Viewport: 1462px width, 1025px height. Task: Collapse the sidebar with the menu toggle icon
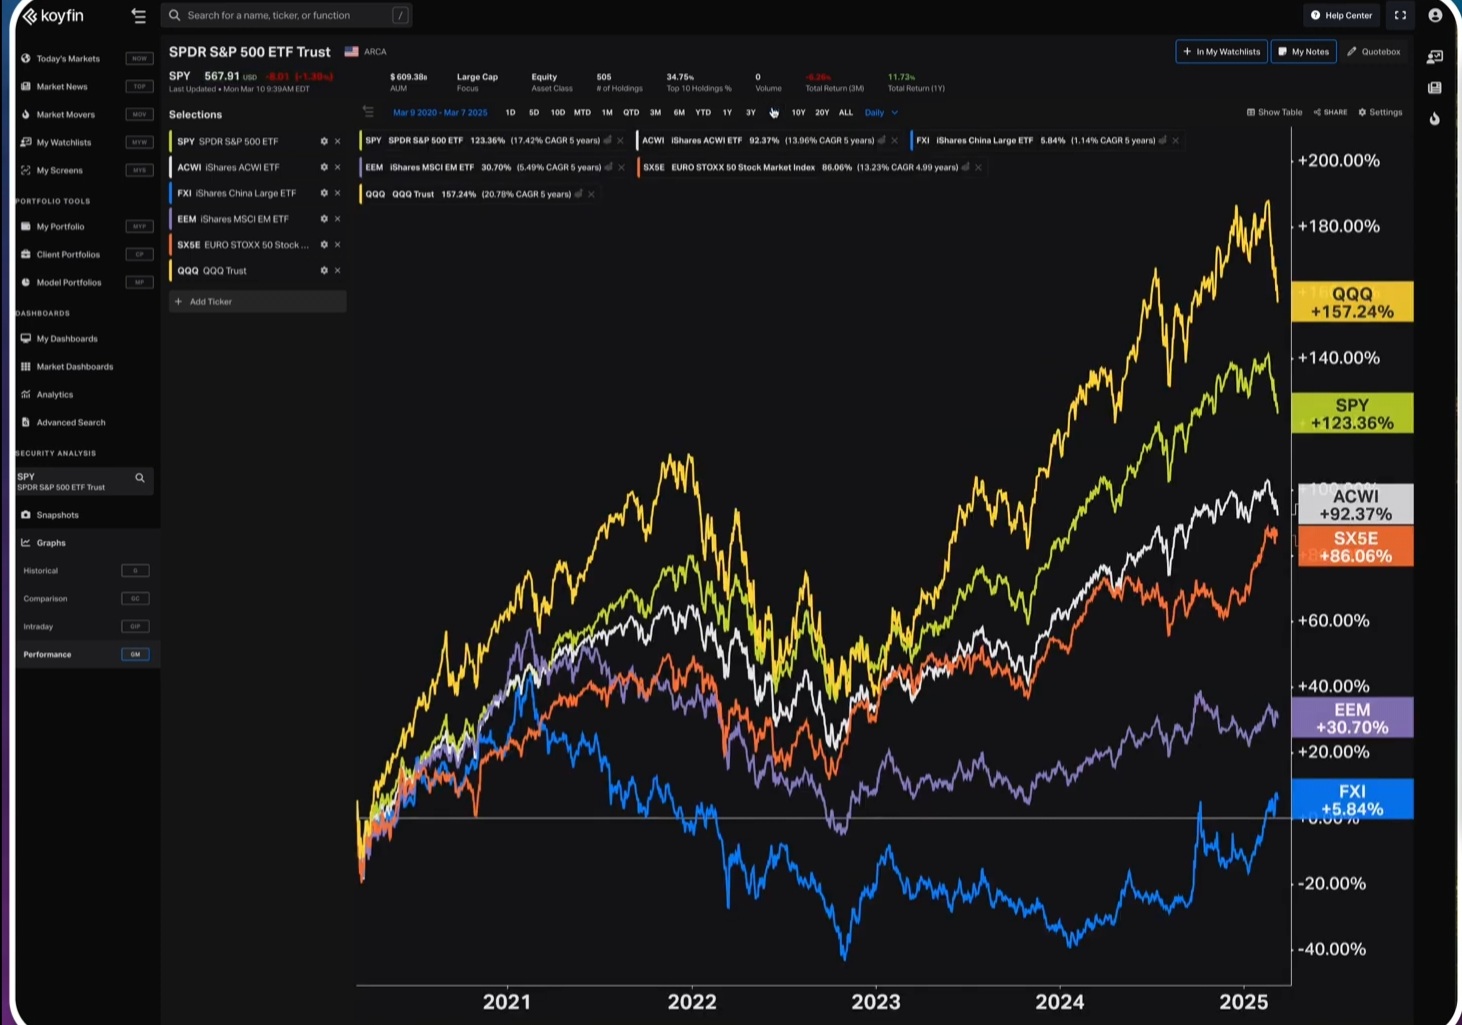[x=138, y=16]
